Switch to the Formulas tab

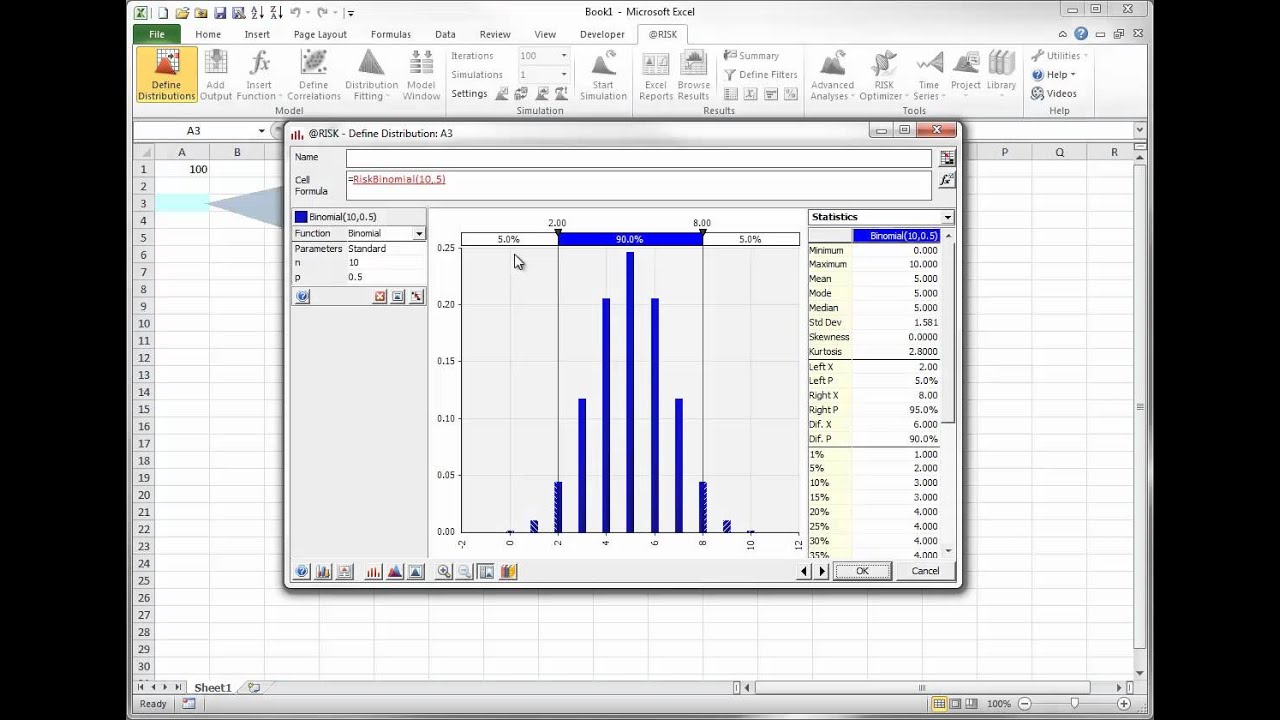[390, 34]
